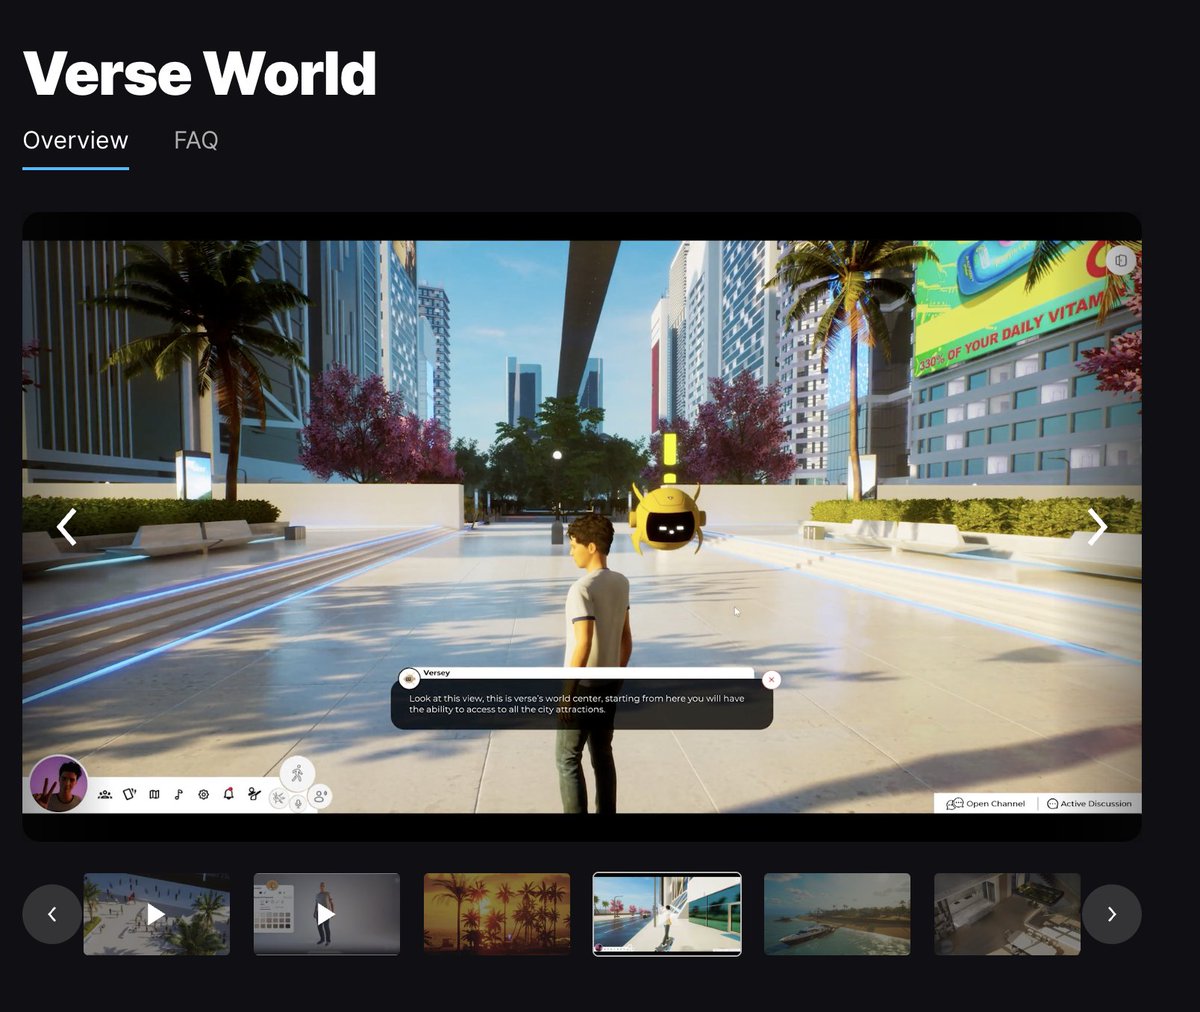This screenshot has width=1200, height=1012.
Task: Go to previous slide with left chevron
Action: point(66,527)
